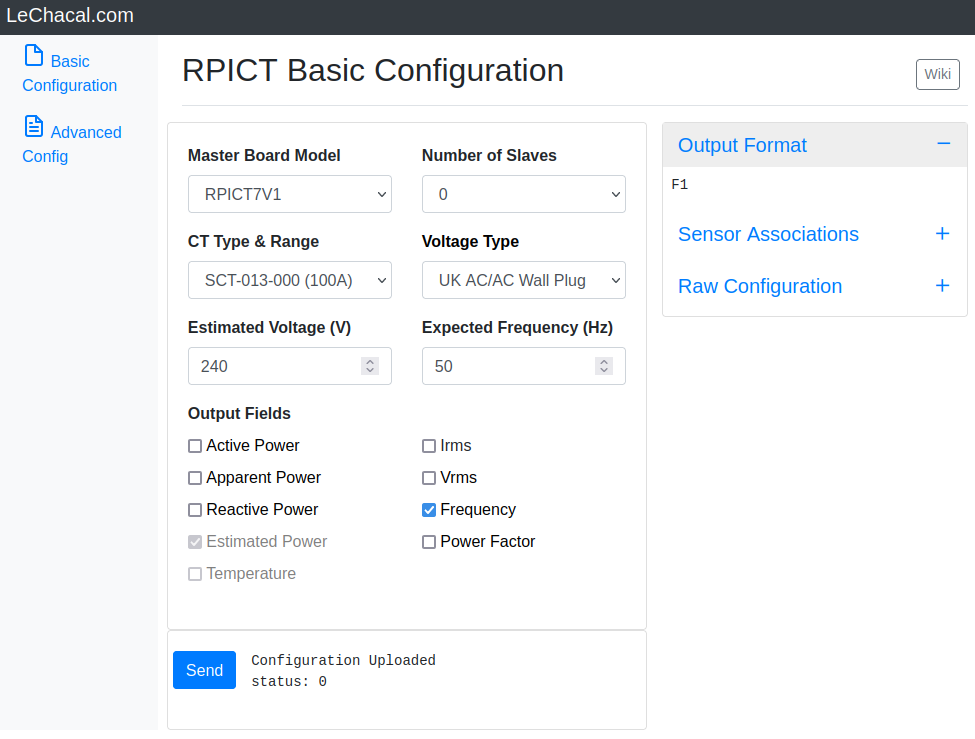Open the Voltage Type dropdown
The image size is (975, 739).
524,280
